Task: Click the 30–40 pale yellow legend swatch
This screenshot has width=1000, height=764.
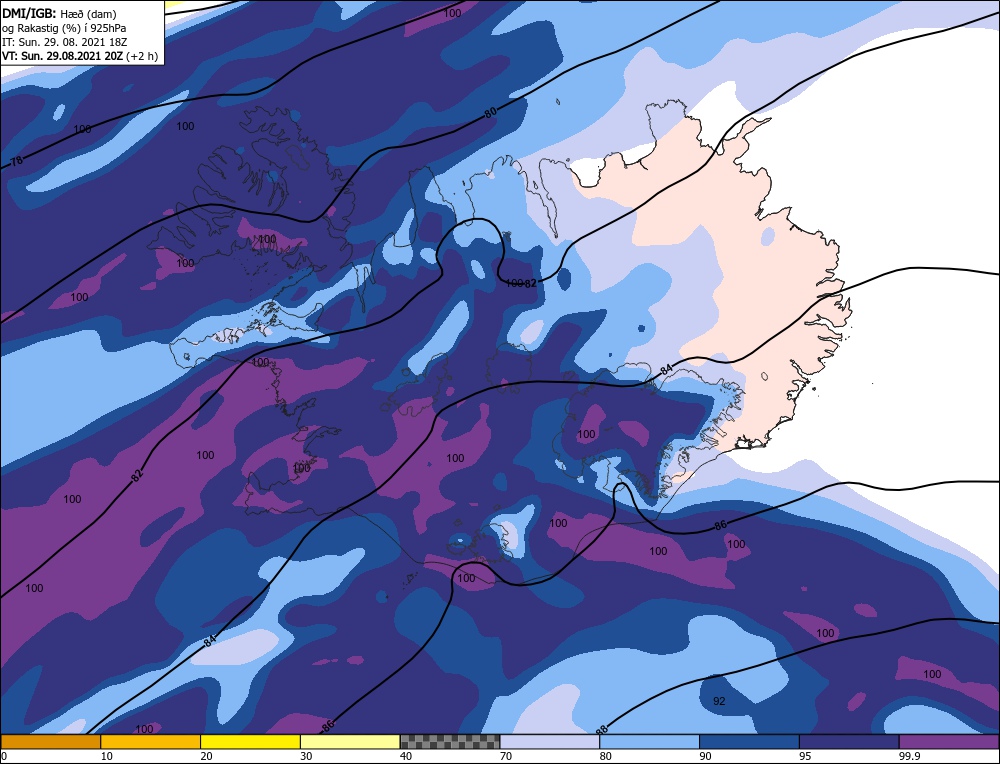Action: pyautogui.click(x=350, y=742)
